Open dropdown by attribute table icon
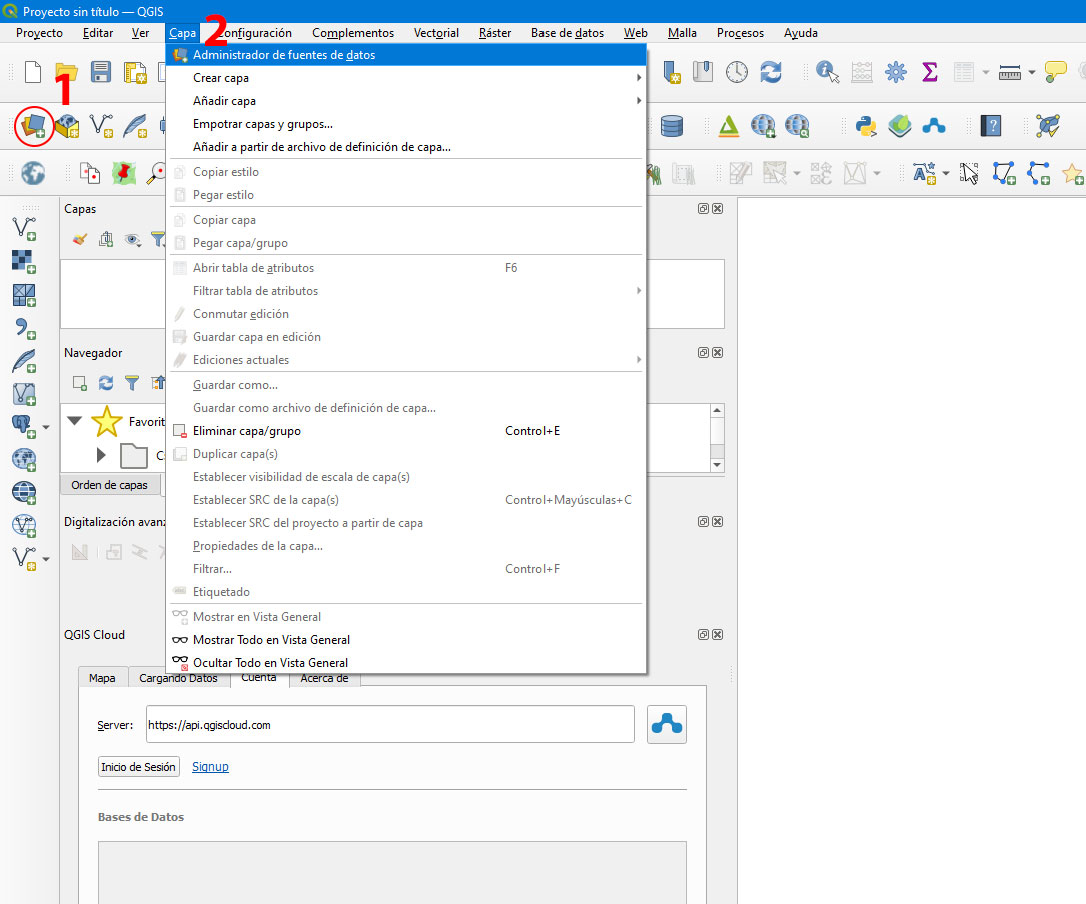Viewport: 1086px width, 904px height. tap(986, 72)
